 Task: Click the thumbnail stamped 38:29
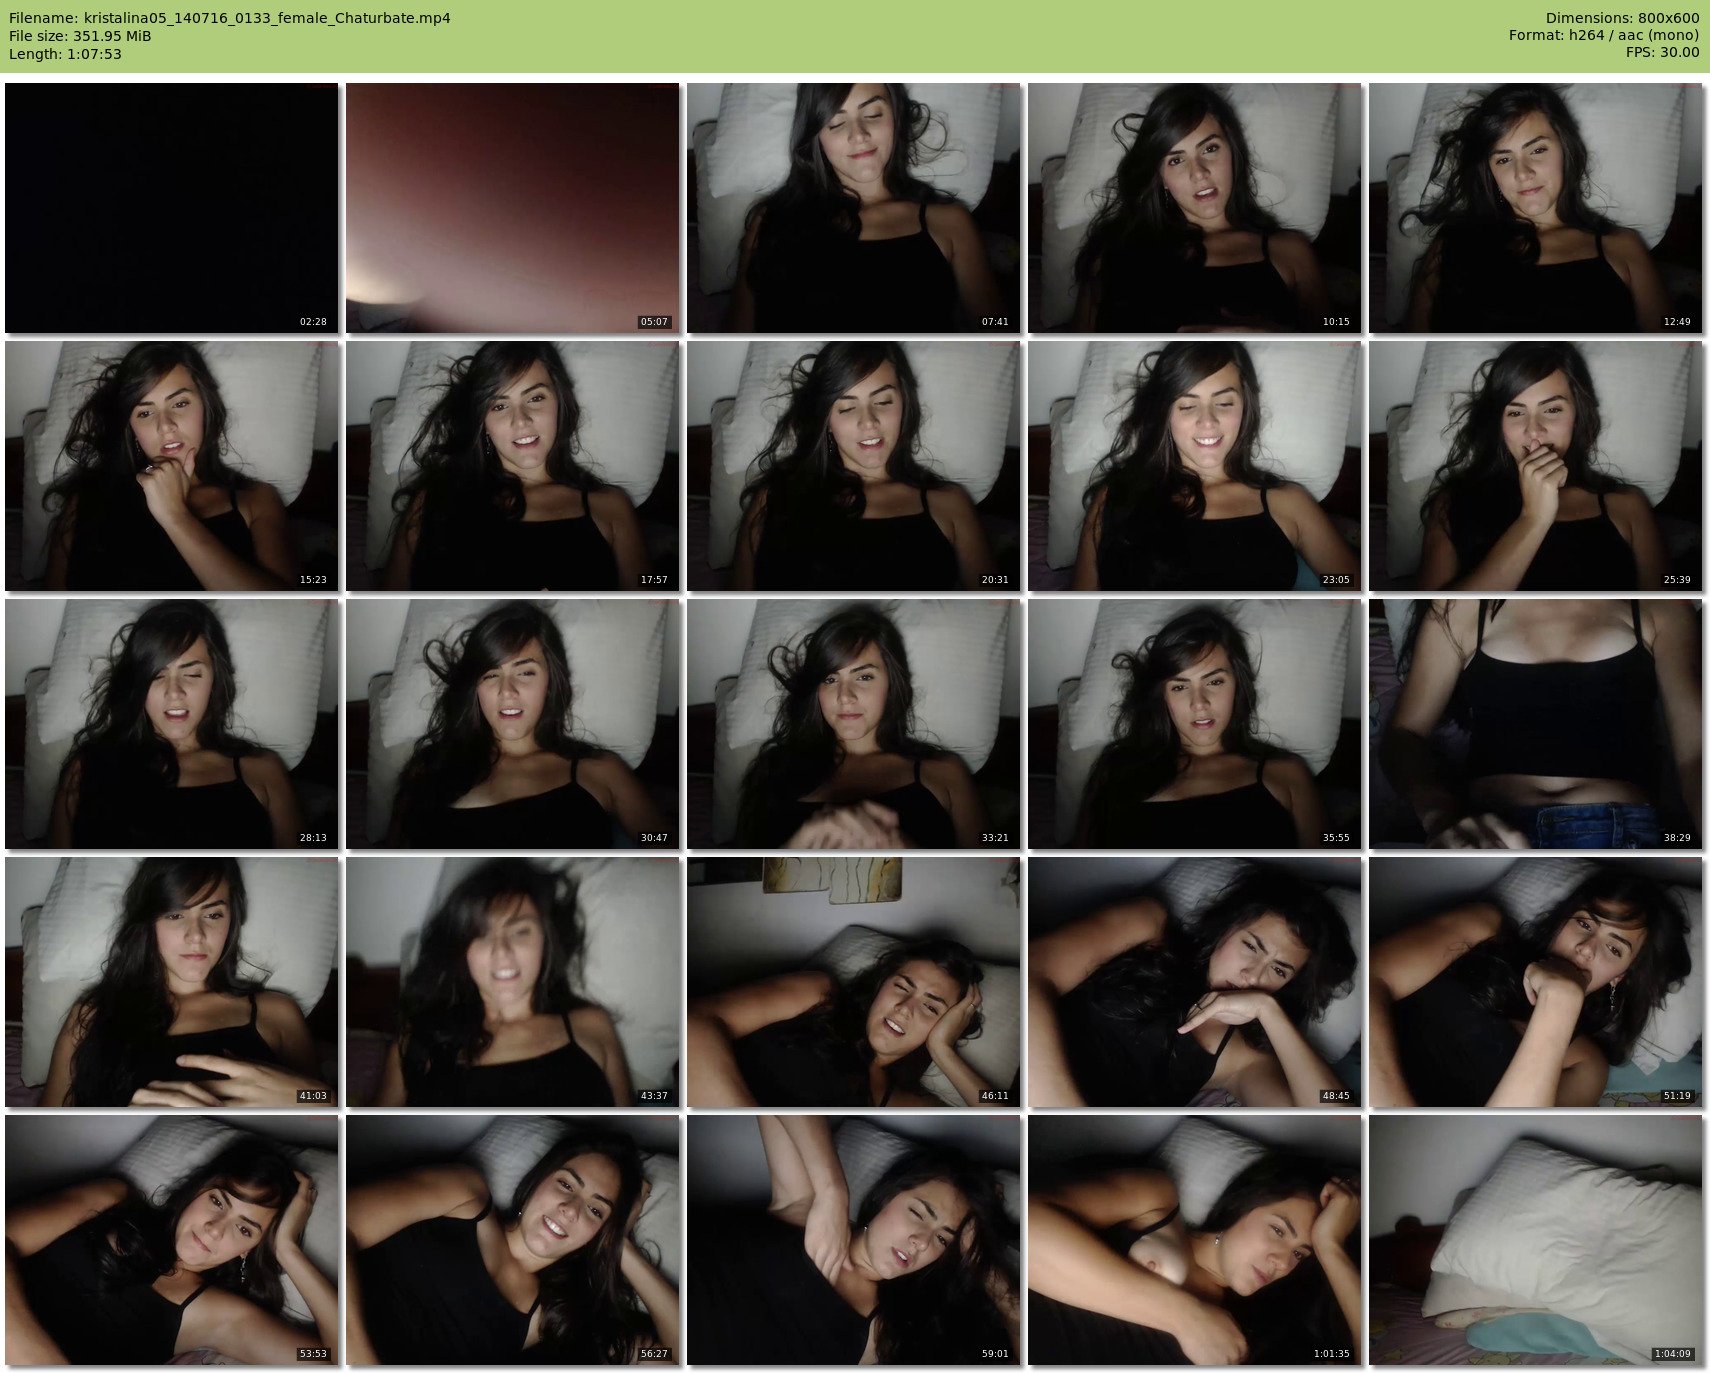(x=1536, y=724)
